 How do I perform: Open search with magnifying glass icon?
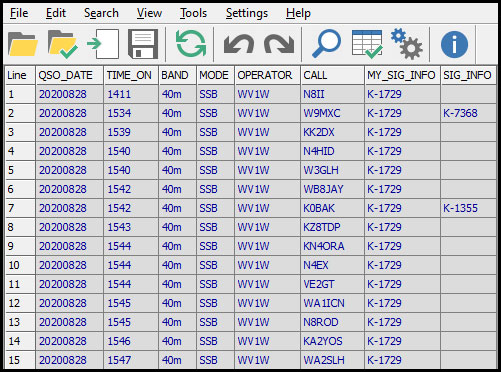[326, 44]
